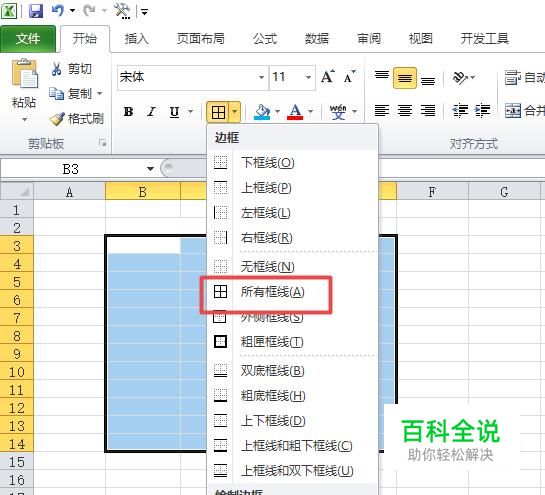Image resolution: width=545 pixels, height=495 pixels.
Task: Select 双底框线(B) double bottom border
Action: point(292,371)
